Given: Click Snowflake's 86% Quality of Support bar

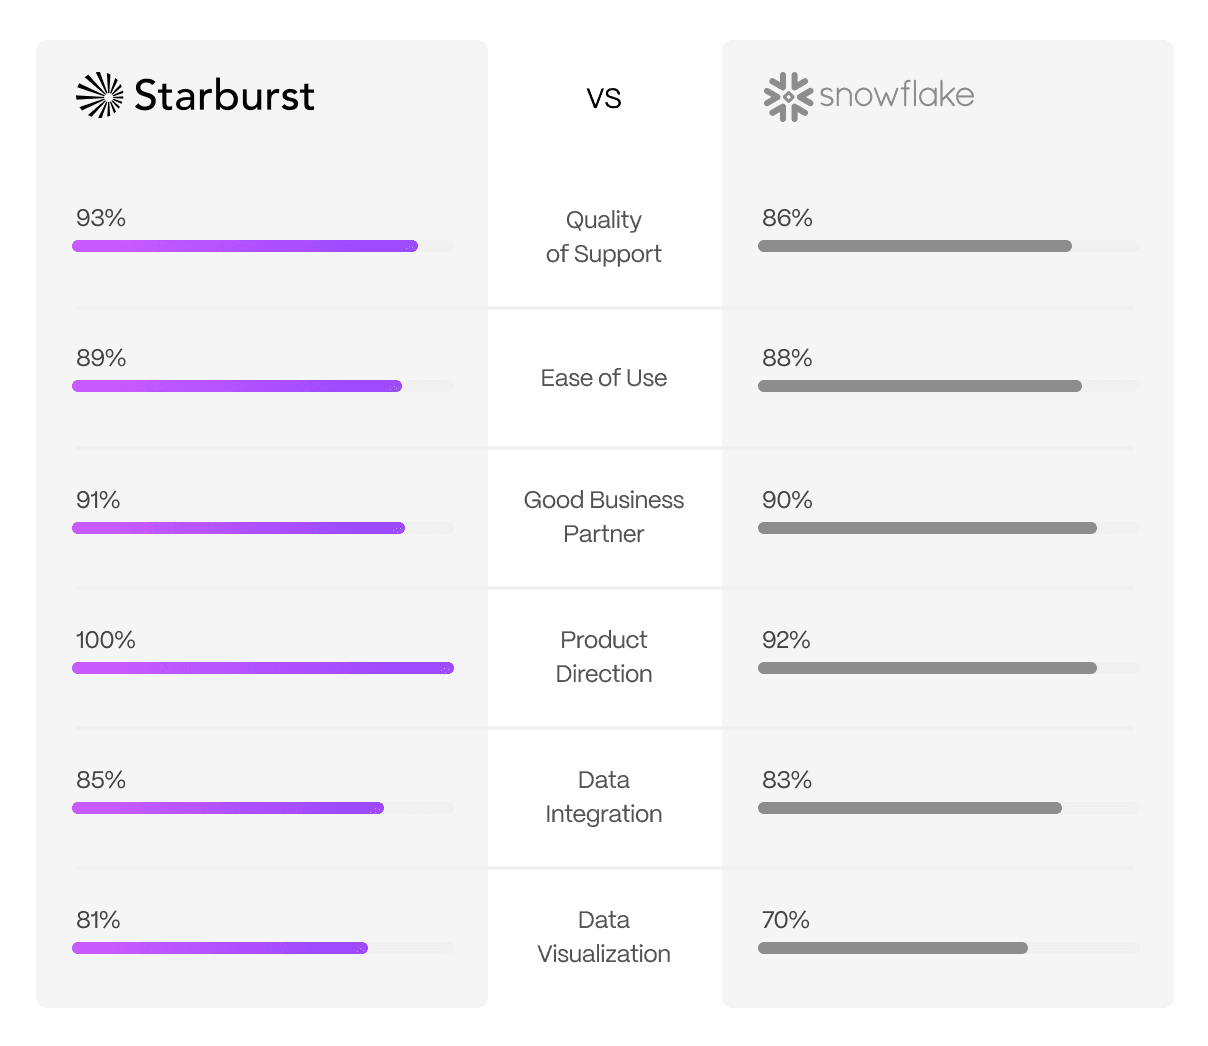Looking at the screenshot, I should [914, 246].
